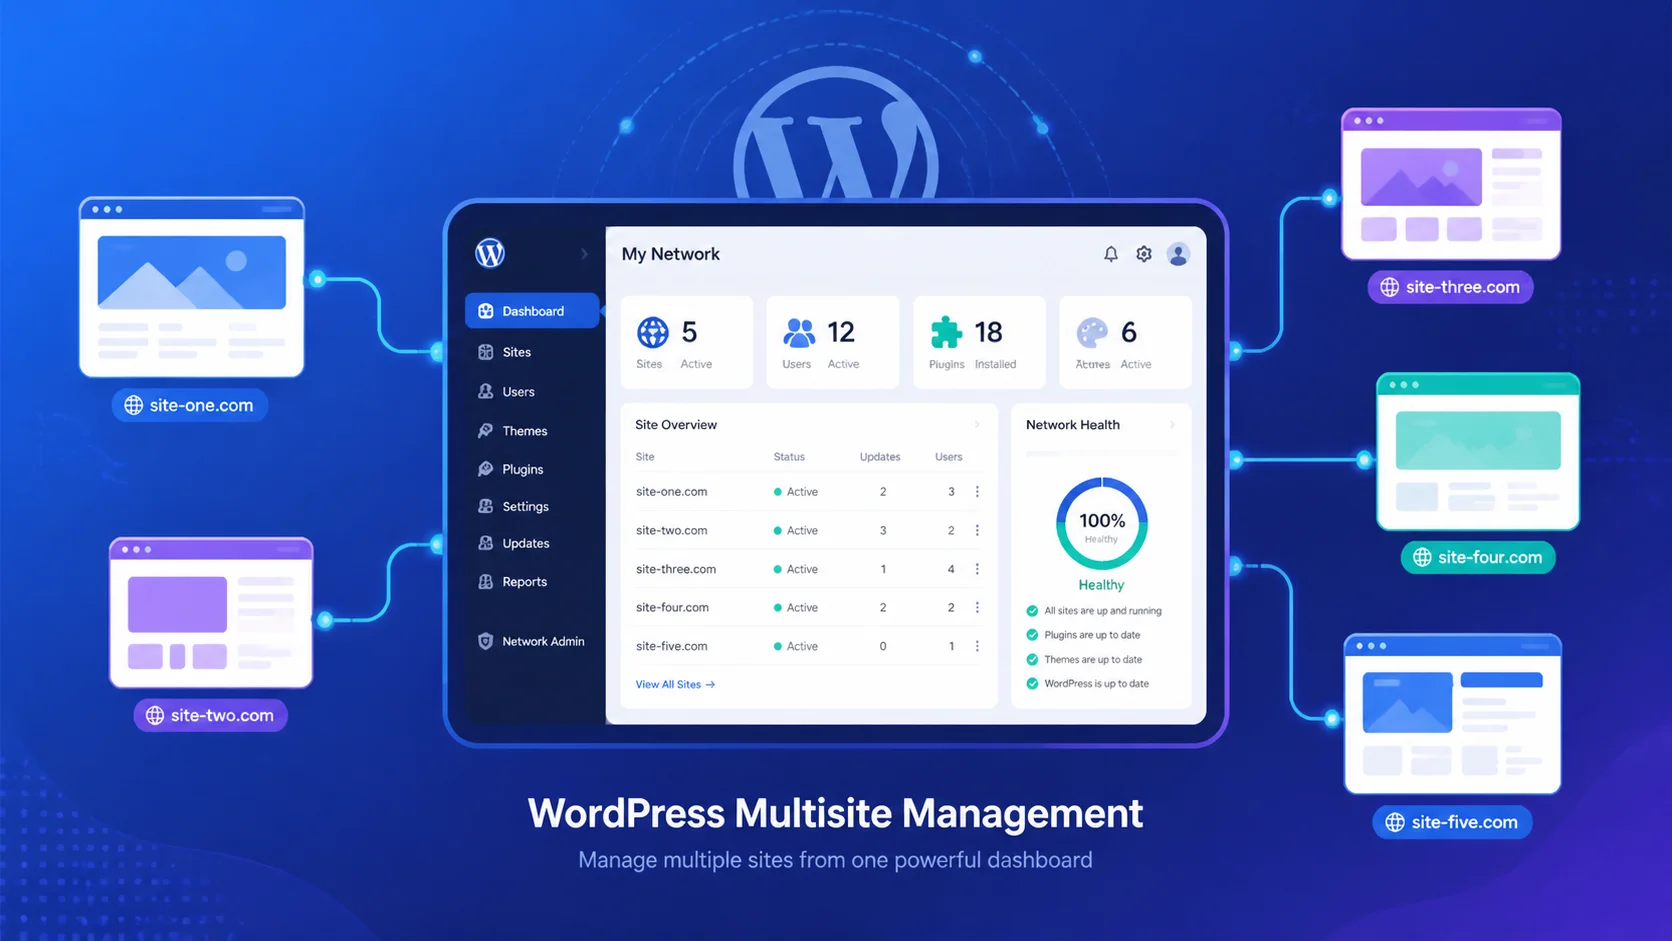Follow the View All Sites link

675,685
